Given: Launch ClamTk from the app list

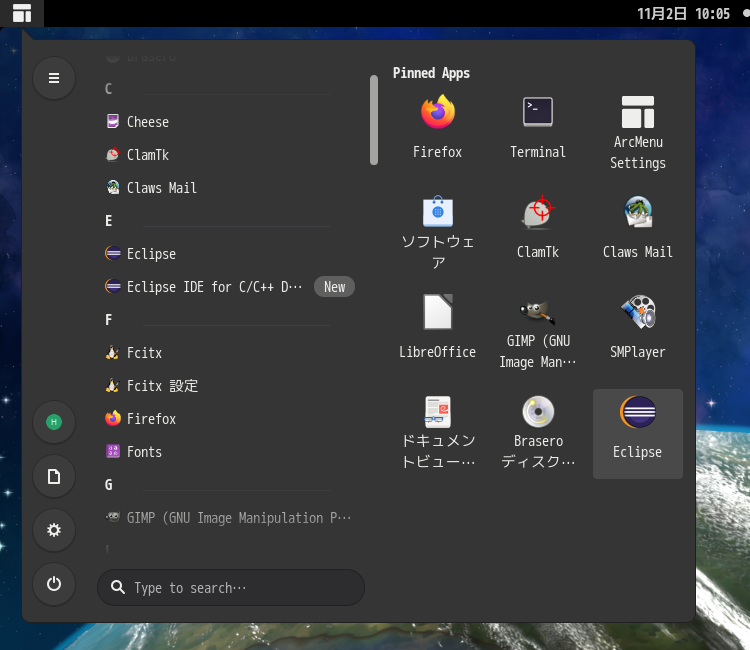Looking at the screenshot, I should pyautogui.click(x=229, y=155).
